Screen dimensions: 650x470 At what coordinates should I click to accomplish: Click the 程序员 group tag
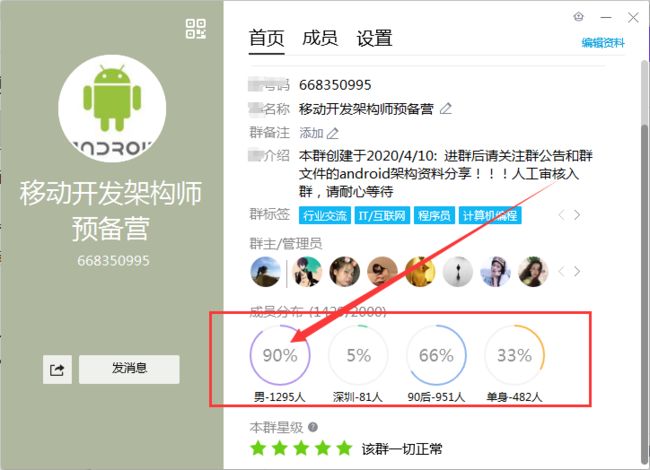coord(434,216)
